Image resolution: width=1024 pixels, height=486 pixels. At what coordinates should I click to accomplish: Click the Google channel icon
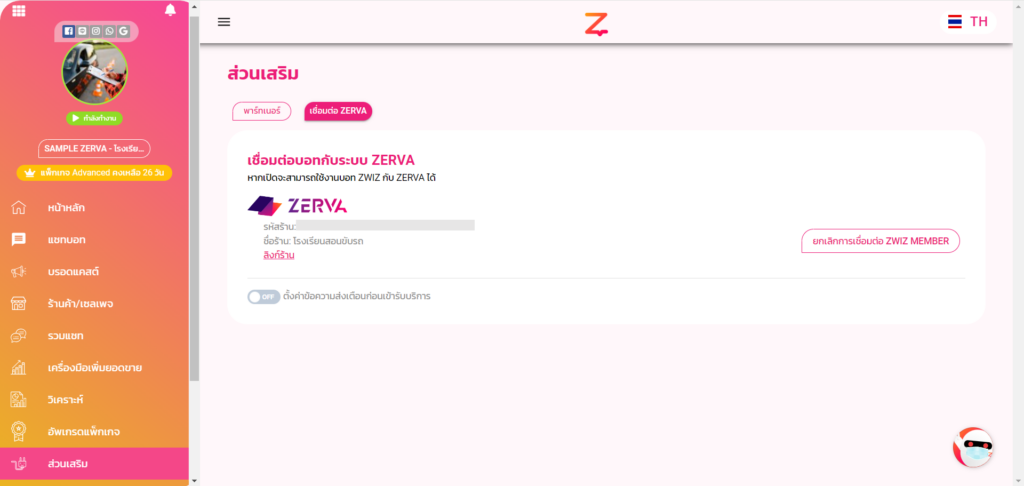click(123, 31)
